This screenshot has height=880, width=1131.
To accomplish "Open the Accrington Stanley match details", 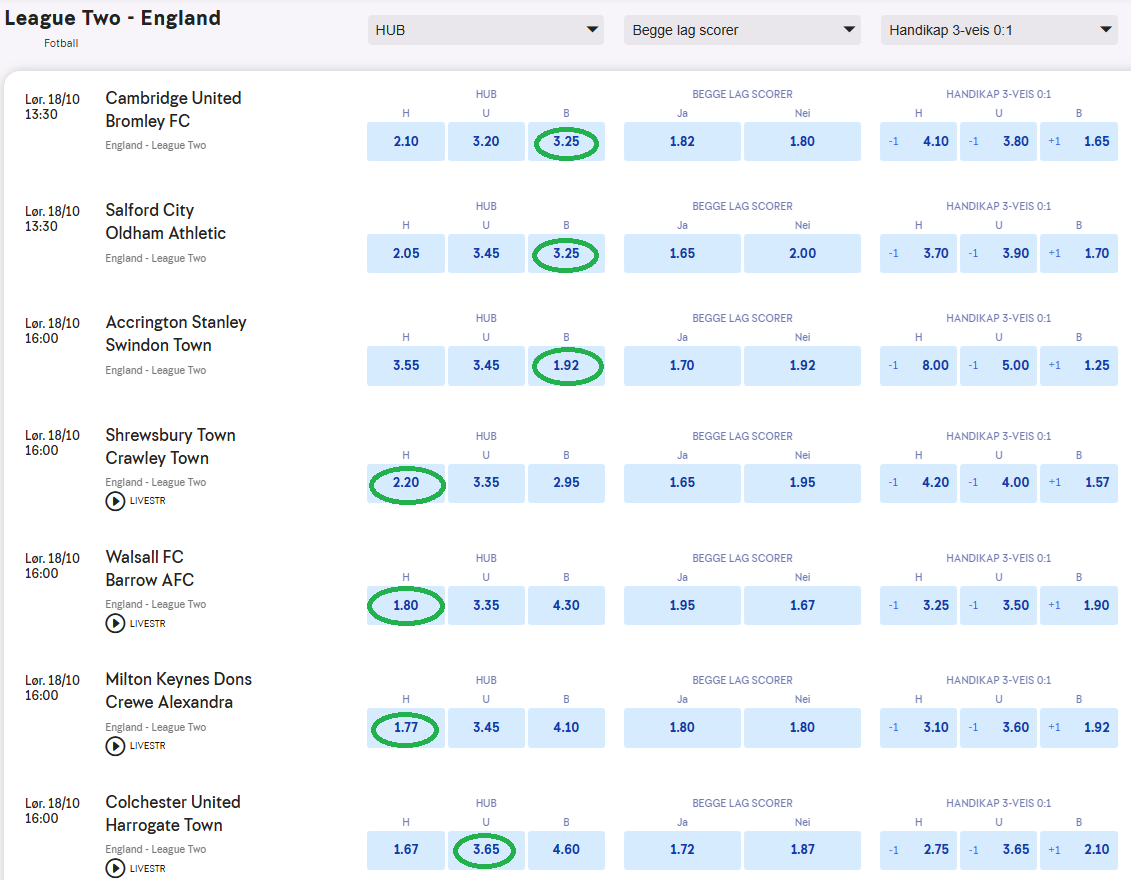I will click(176, 322).
